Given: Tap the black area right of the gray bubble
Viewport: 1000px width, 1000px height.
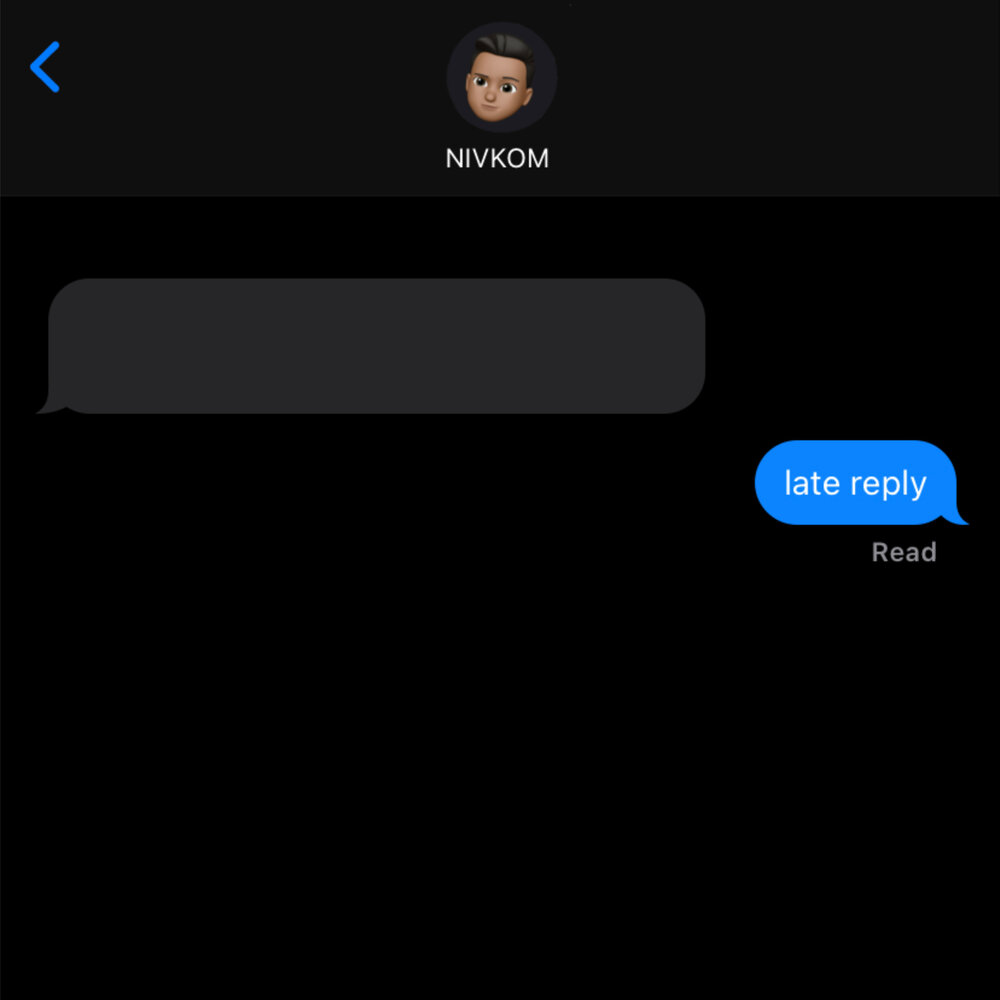Looking at the screenshot, I should tap(852, 346).
